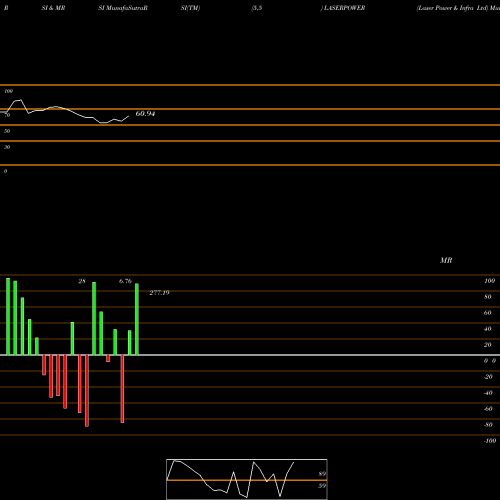The width and height of the screenshot is (500, 500).
Task: Click the -60 label on the MR axis
Action: [x=488, y=409]
